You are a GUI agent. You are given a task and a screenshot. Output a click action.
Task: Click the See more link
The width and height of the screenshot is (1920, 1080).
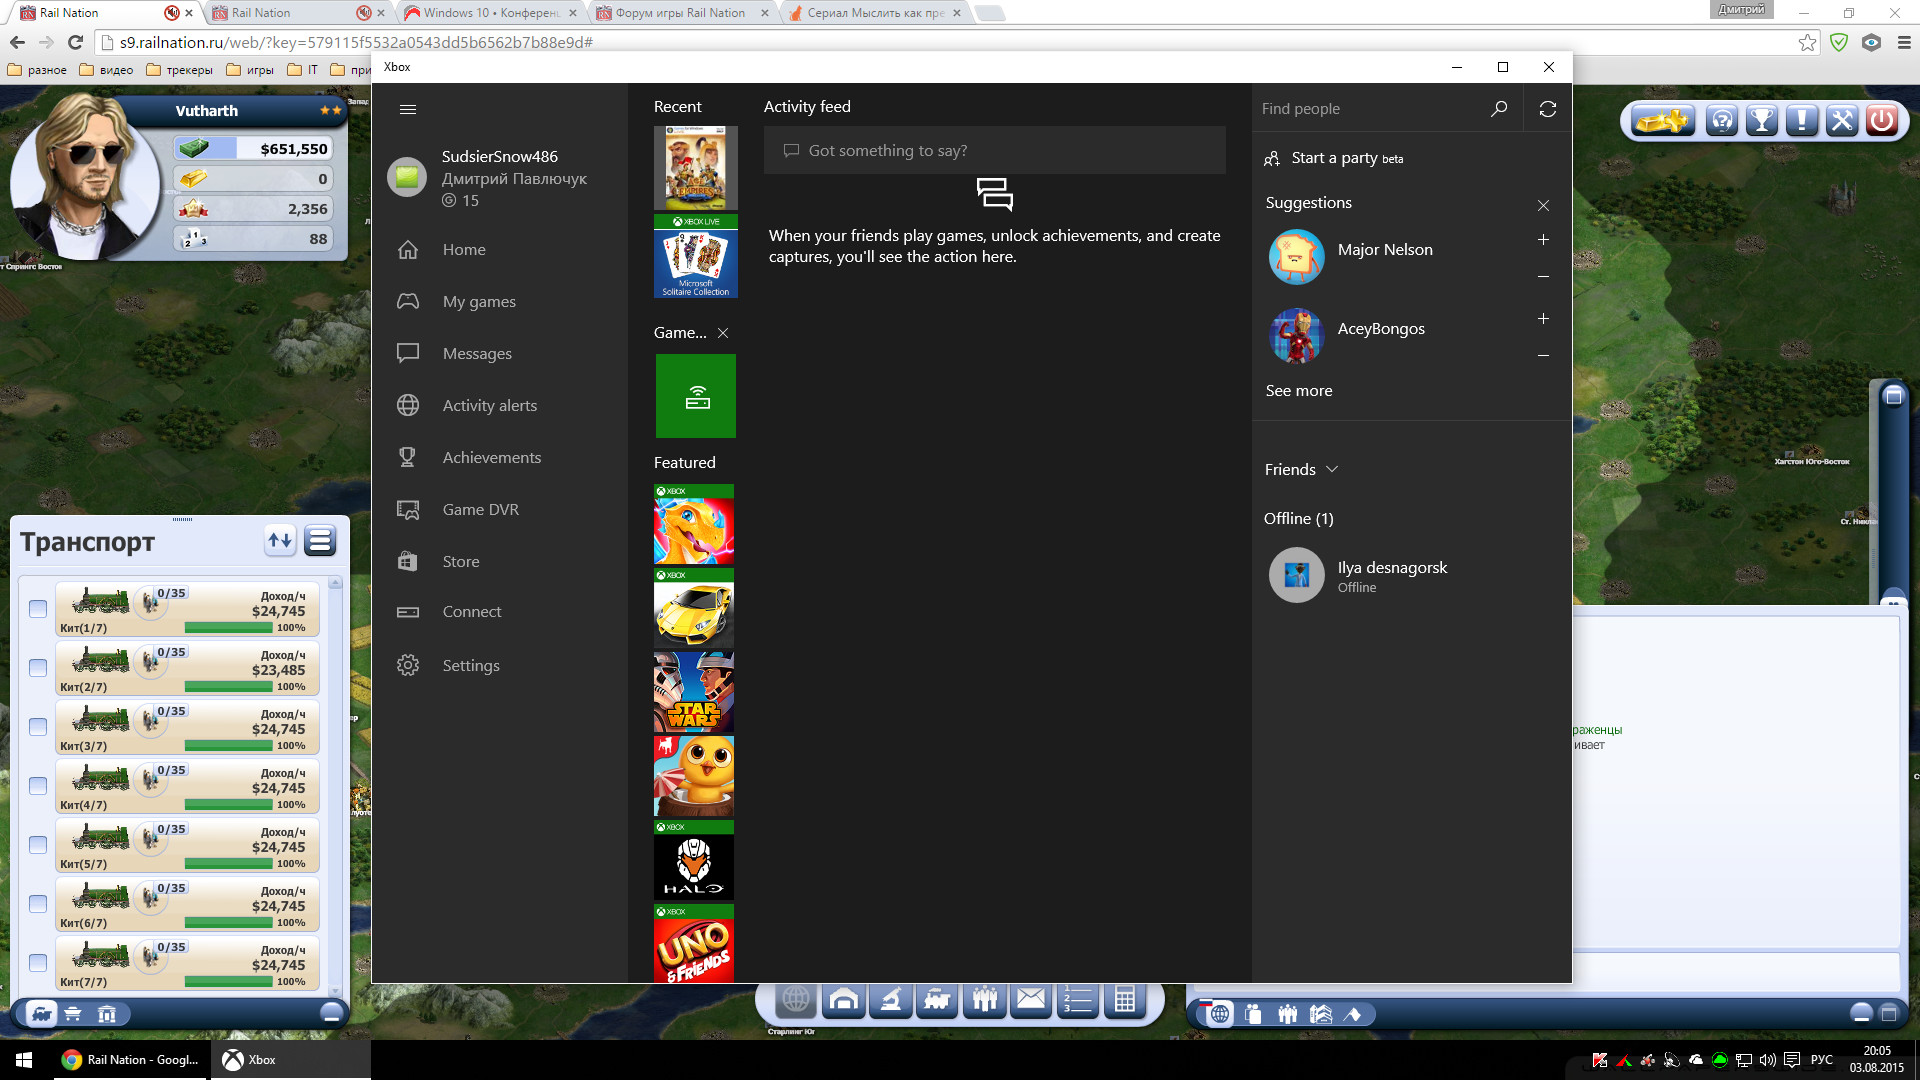pyautogui.click(x=1298, y=390)
